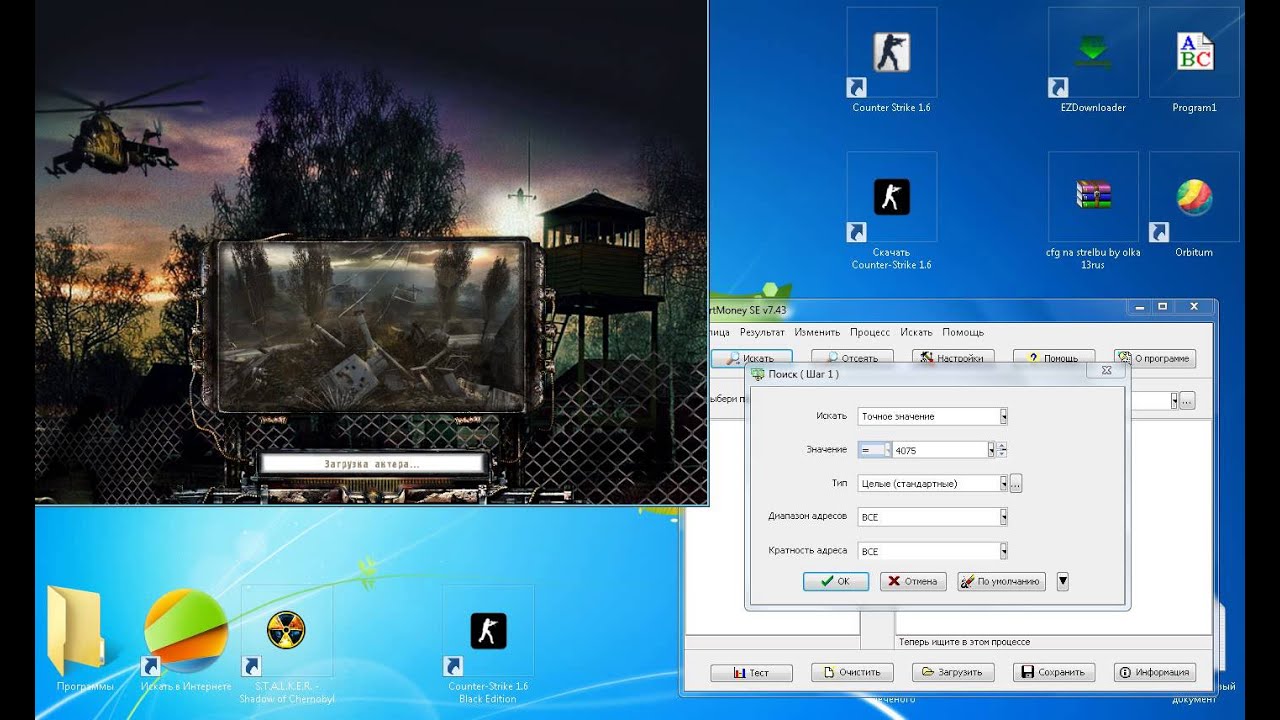
Task: Expand the Кратность адреса dropdown
Action: pyautogui.click(x=1003, y=551)
